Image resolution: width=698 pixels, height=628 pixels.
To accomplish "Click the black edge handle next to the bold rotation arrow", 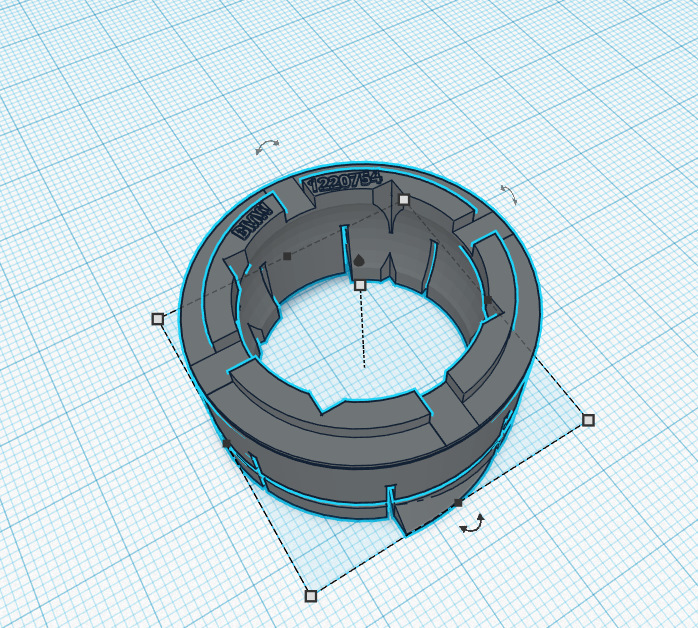I will point(458,503).
